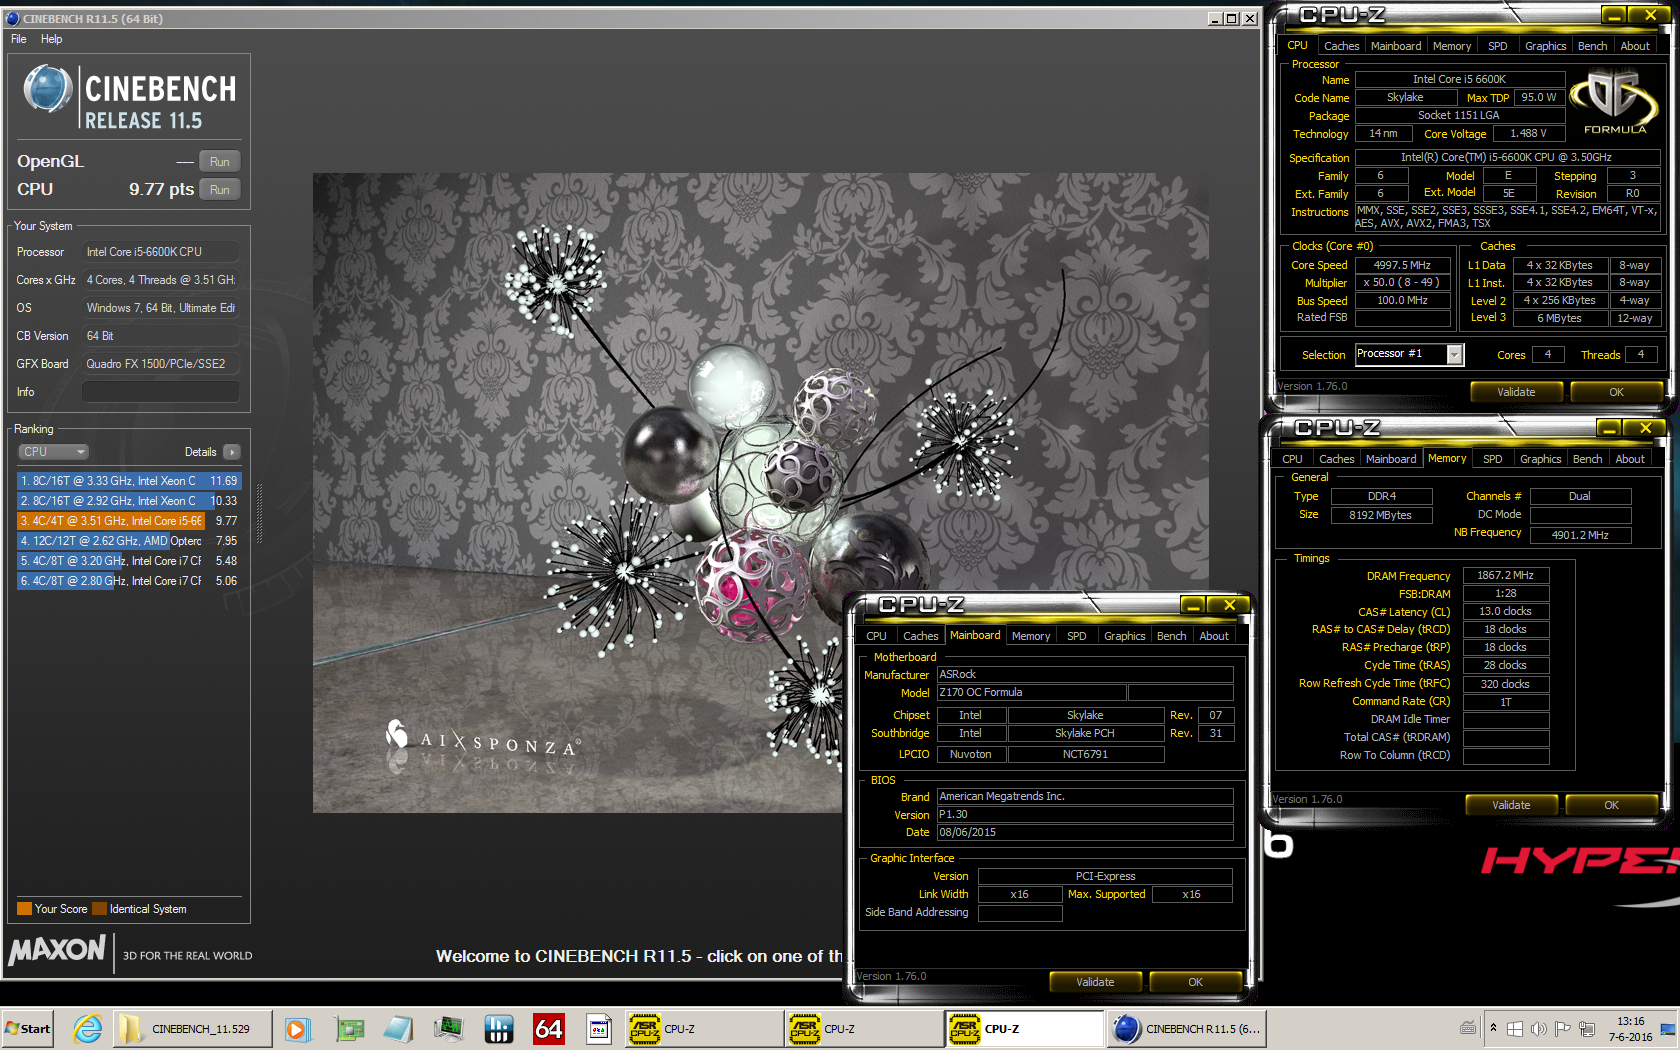
Task: Open Caches tab in the Mainboard CPU-Z window
Action: coord(920,636)
